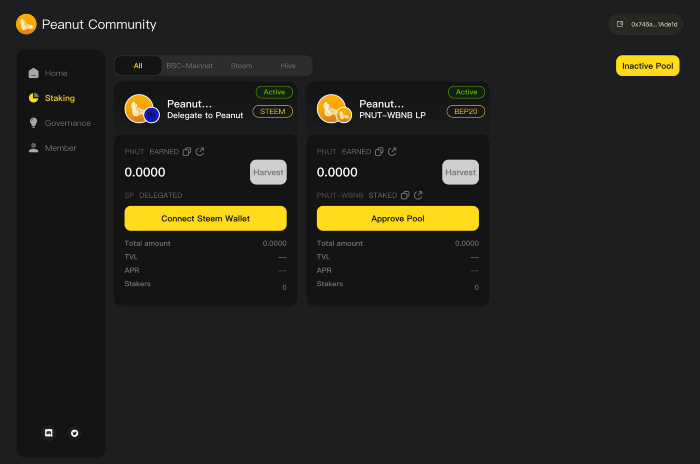
Task: Open PNUT-WBNB staked token external link
Action: pos(418,195)
